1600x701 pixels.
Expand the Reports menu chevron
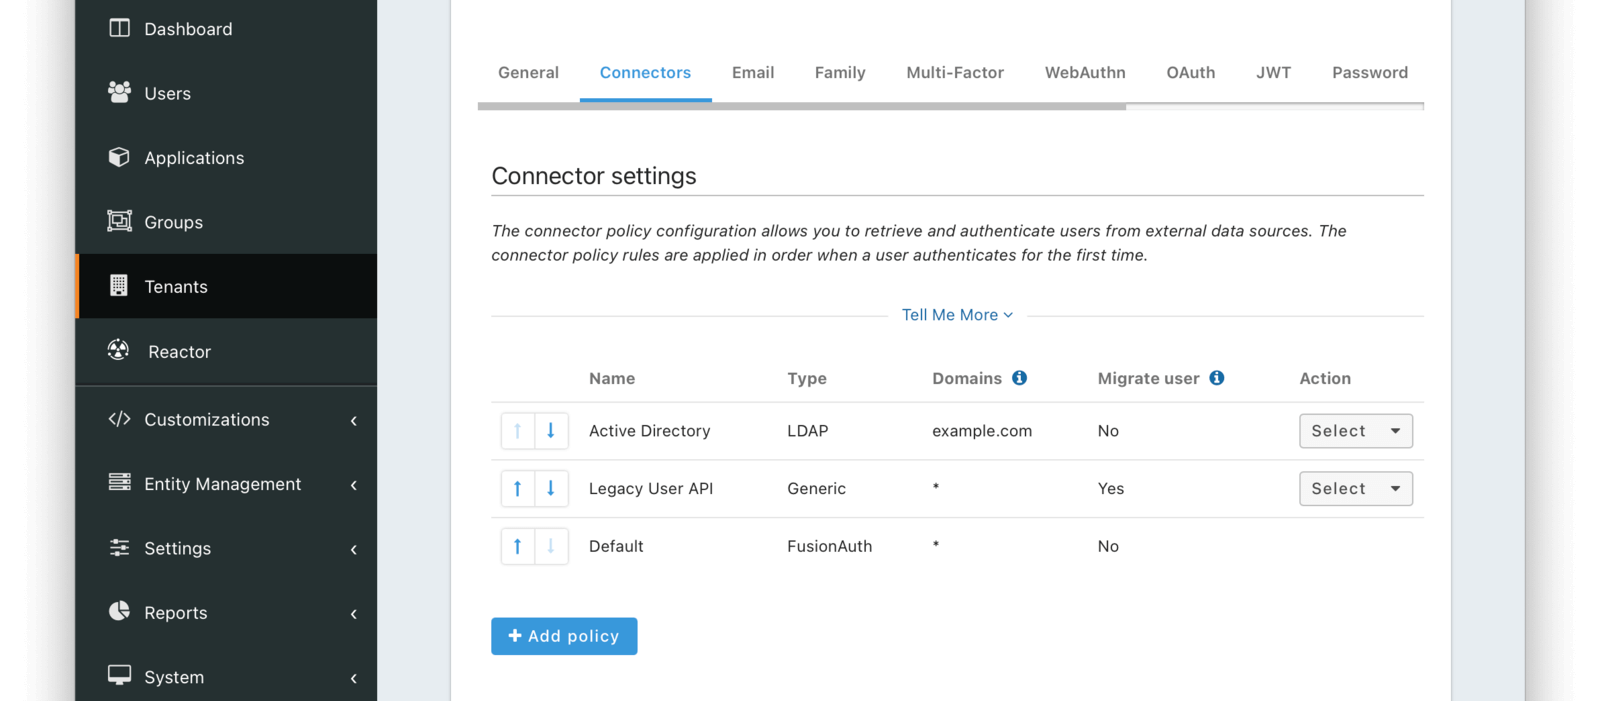tap(354, 614)
